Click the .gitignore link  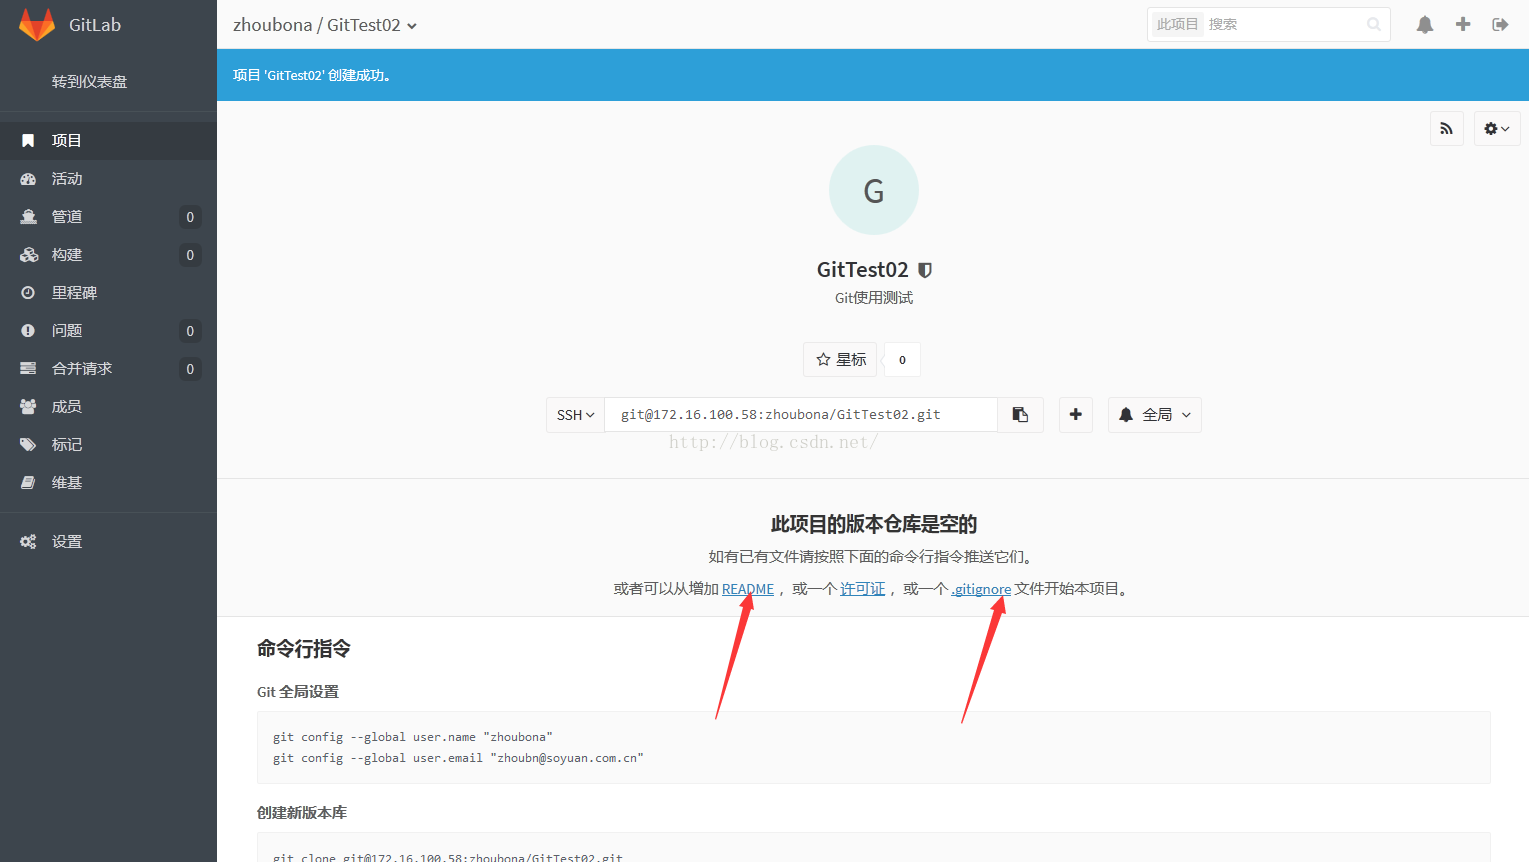point(981,589)
